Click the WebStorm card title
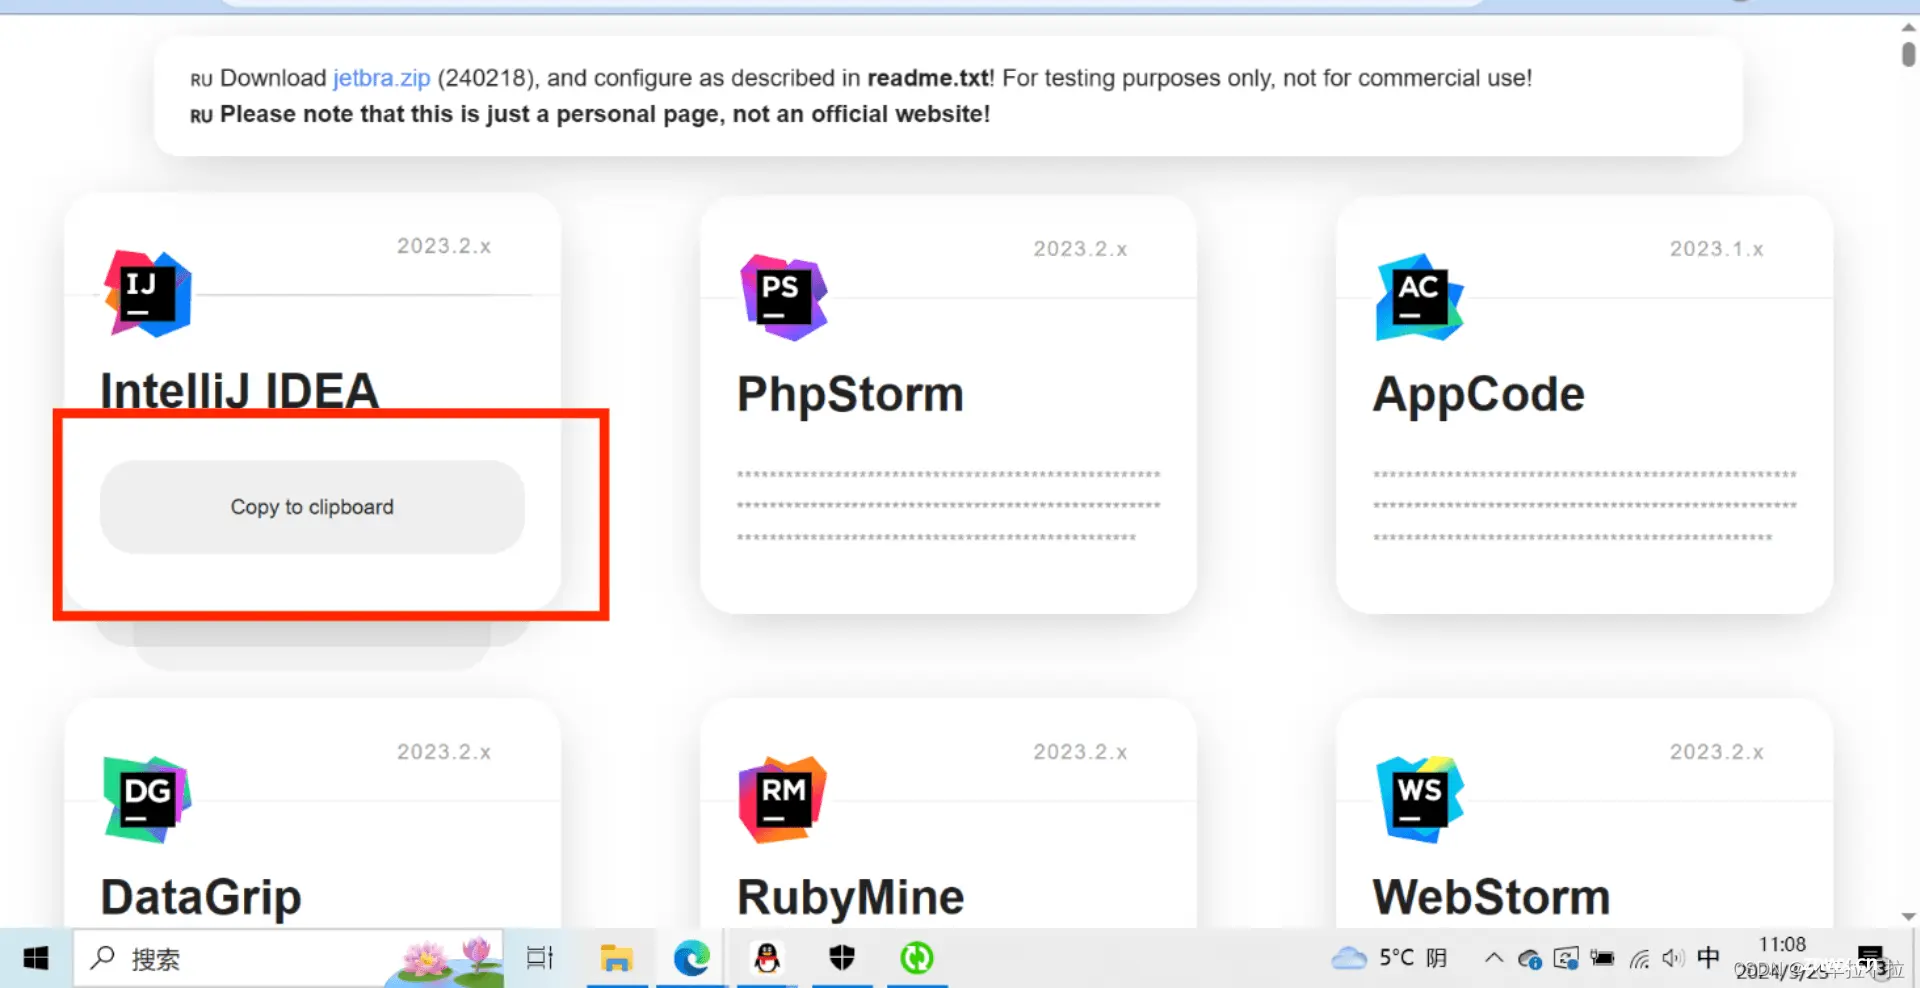Screen dimensions: 1920x988 pos(1491,897)
